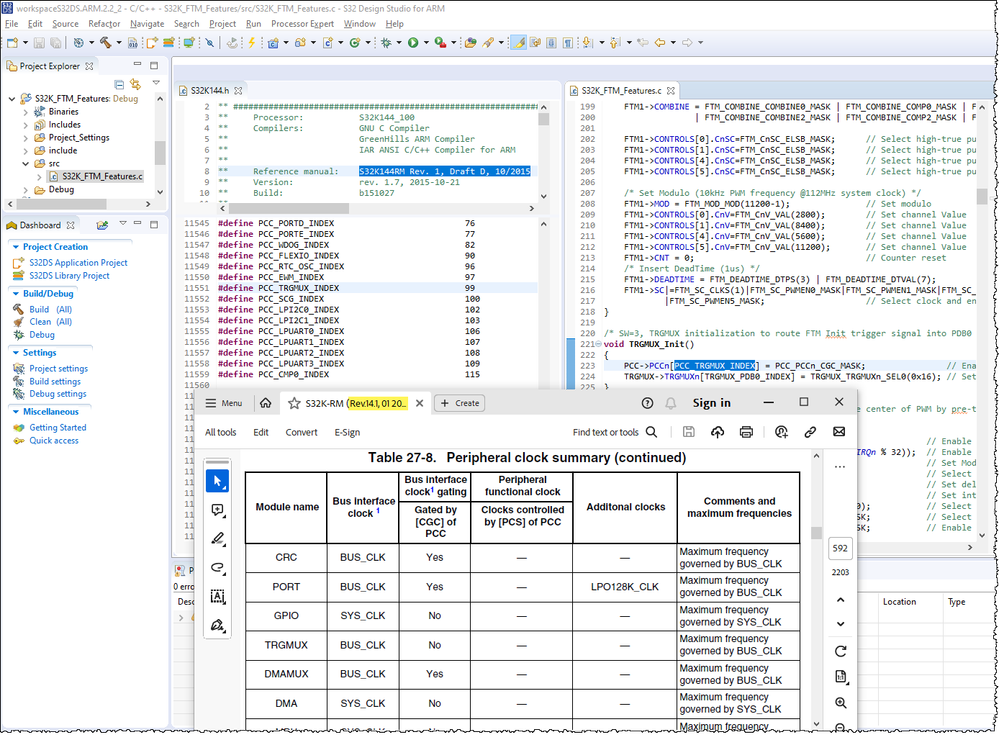Click the PDF viewer vertical scrollbar thumb
The image size is (999, 735).
(816, 534)
